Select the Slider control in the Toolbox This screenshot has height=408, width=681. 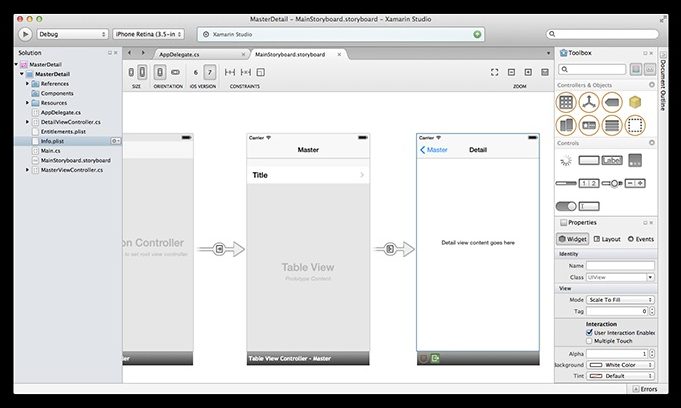(x=612, y=183)
